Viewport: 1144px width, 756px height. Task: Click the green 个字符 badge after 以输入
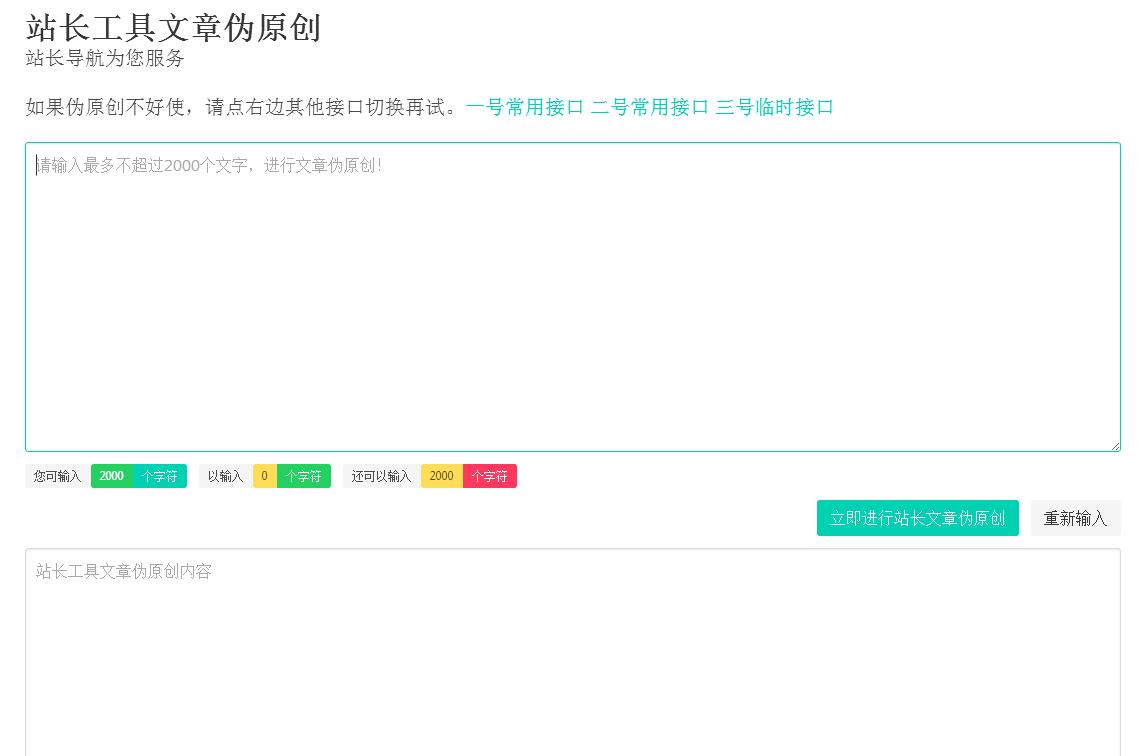[304, 477]
